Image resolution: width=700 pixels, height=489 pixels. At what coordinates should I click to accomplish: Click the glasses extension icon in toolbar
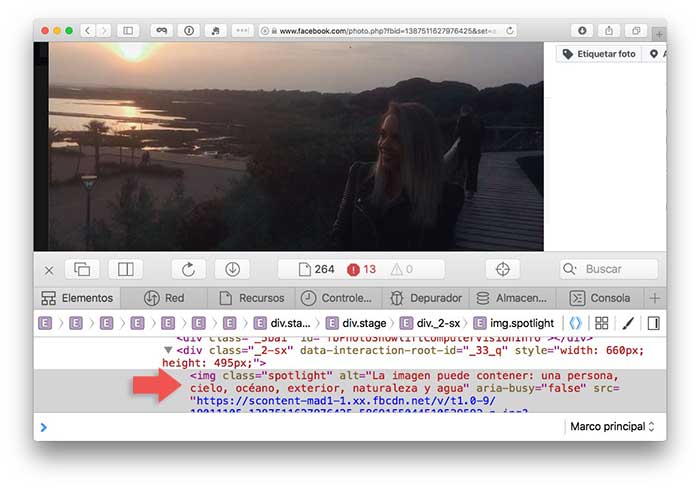162,30
